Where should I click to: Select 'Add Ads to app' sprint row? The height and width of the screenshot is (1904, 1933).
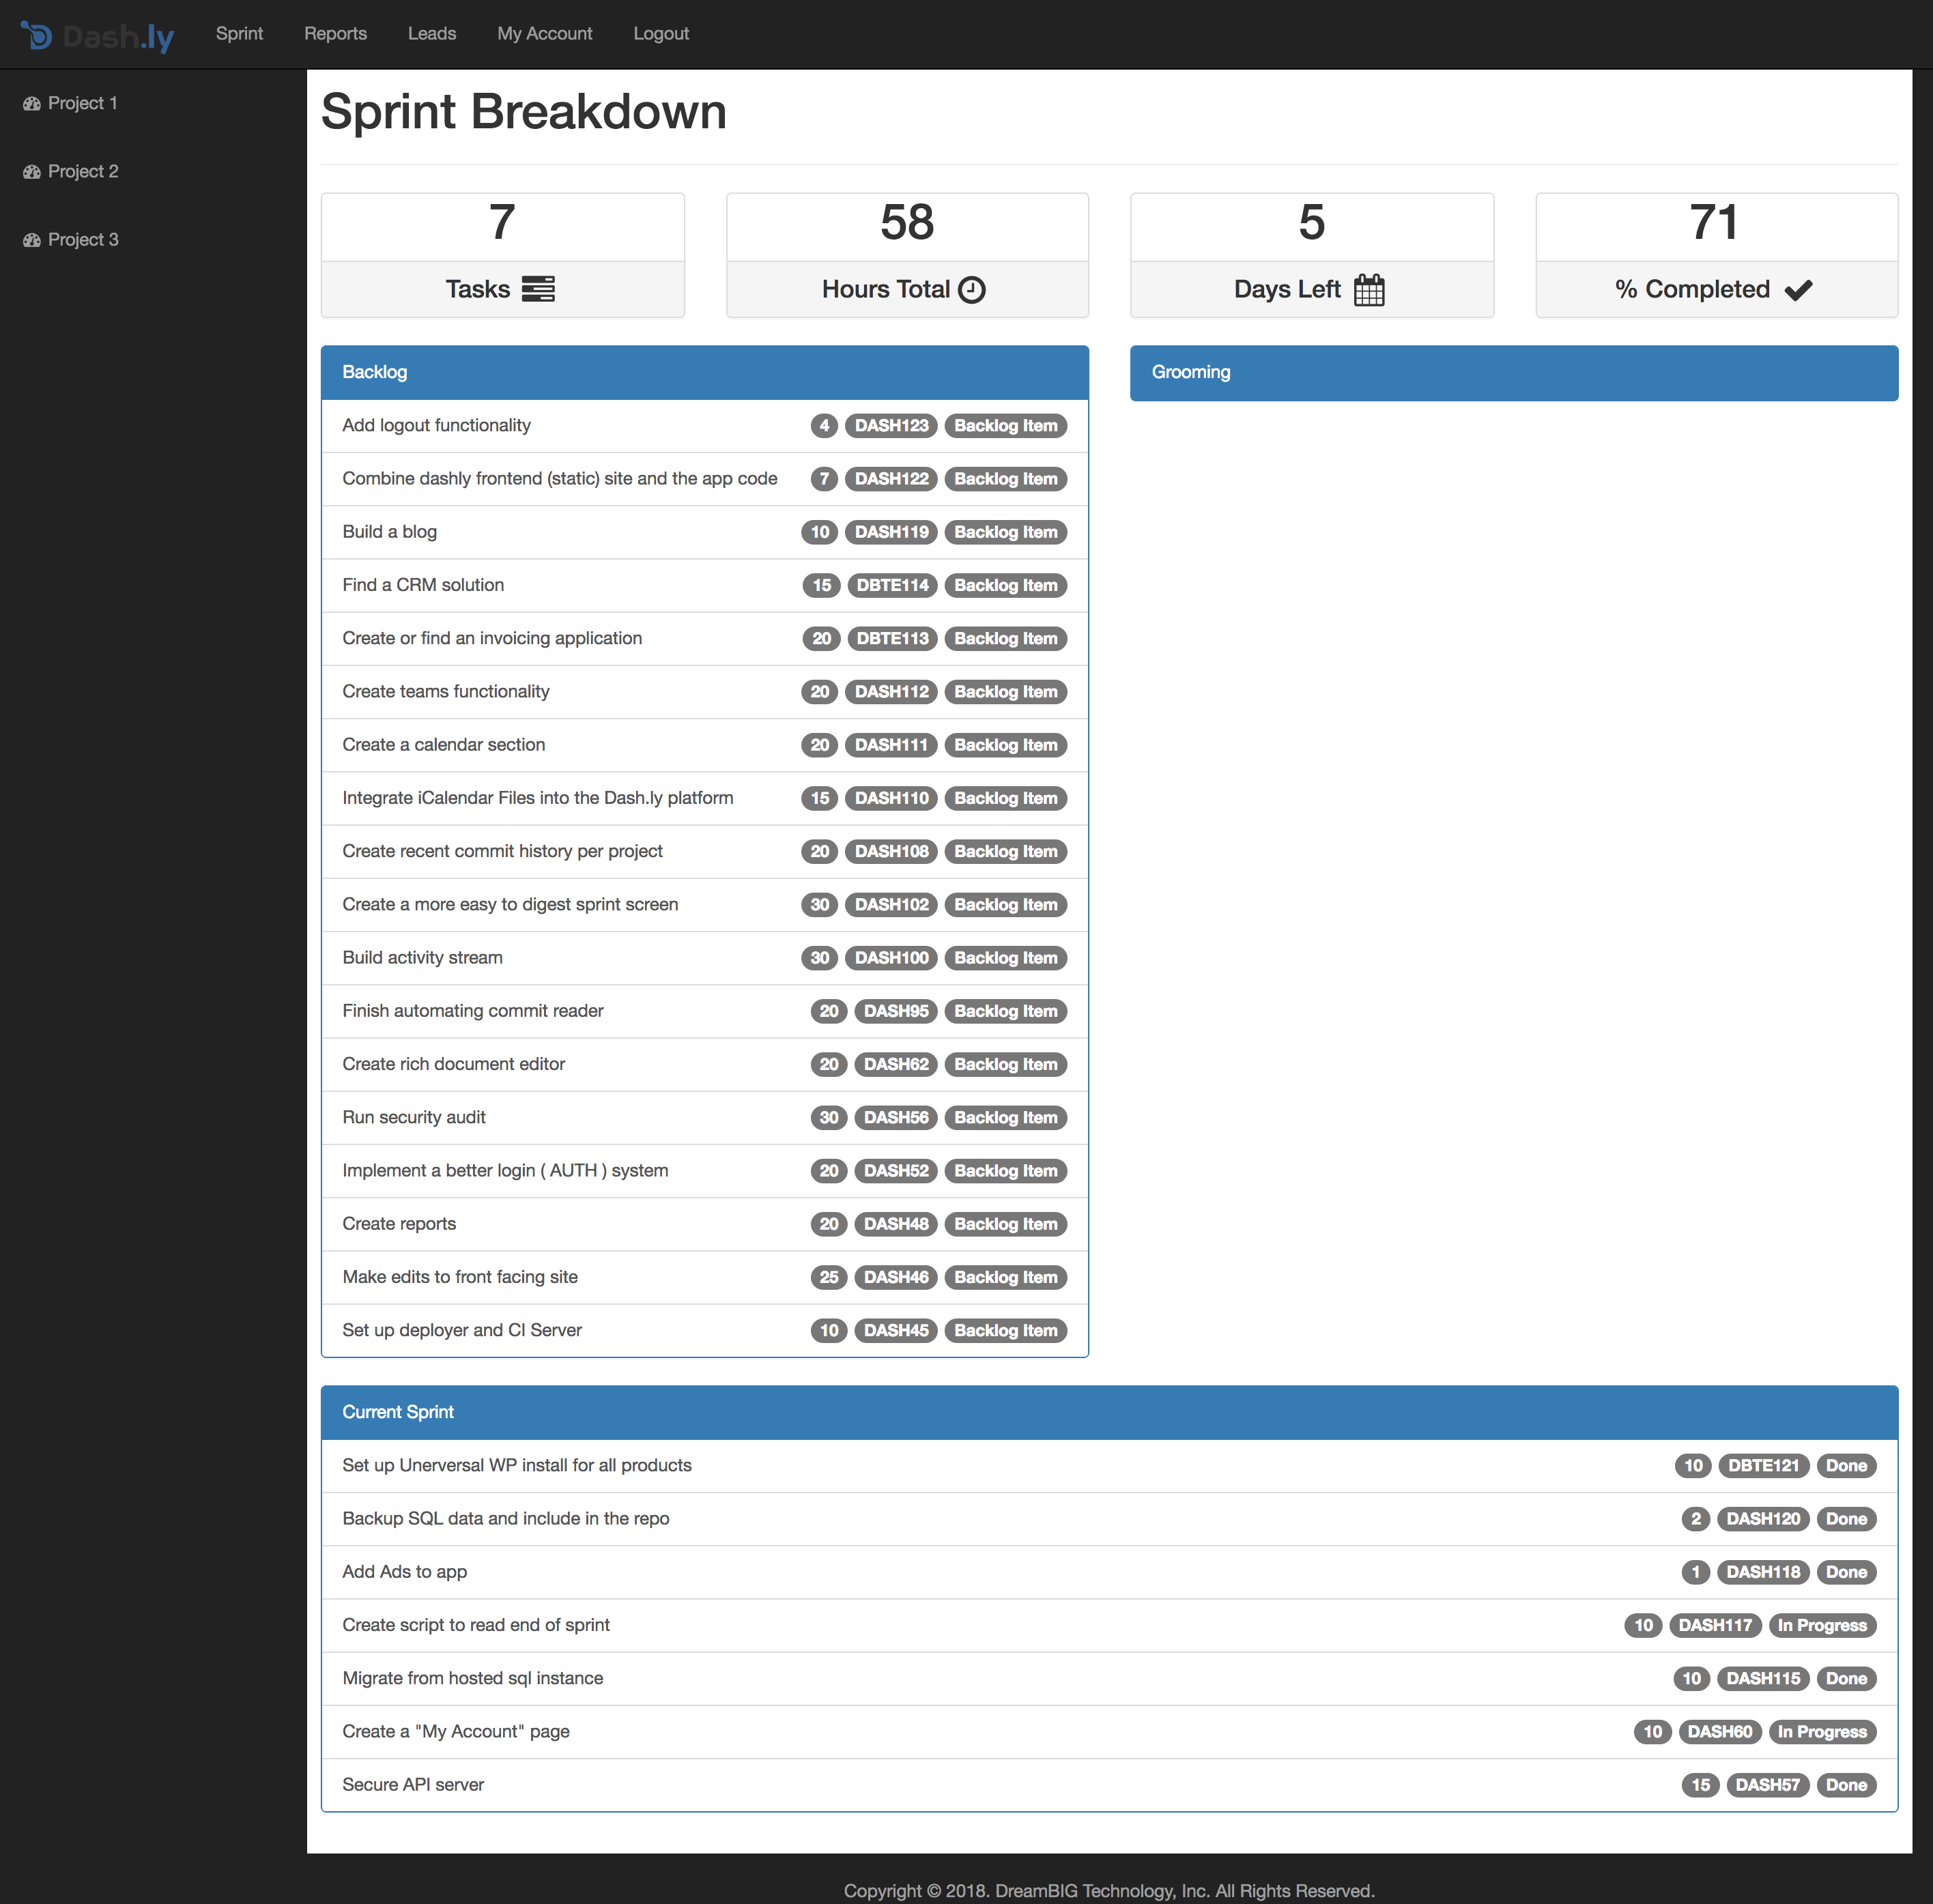(1109, 1572)
